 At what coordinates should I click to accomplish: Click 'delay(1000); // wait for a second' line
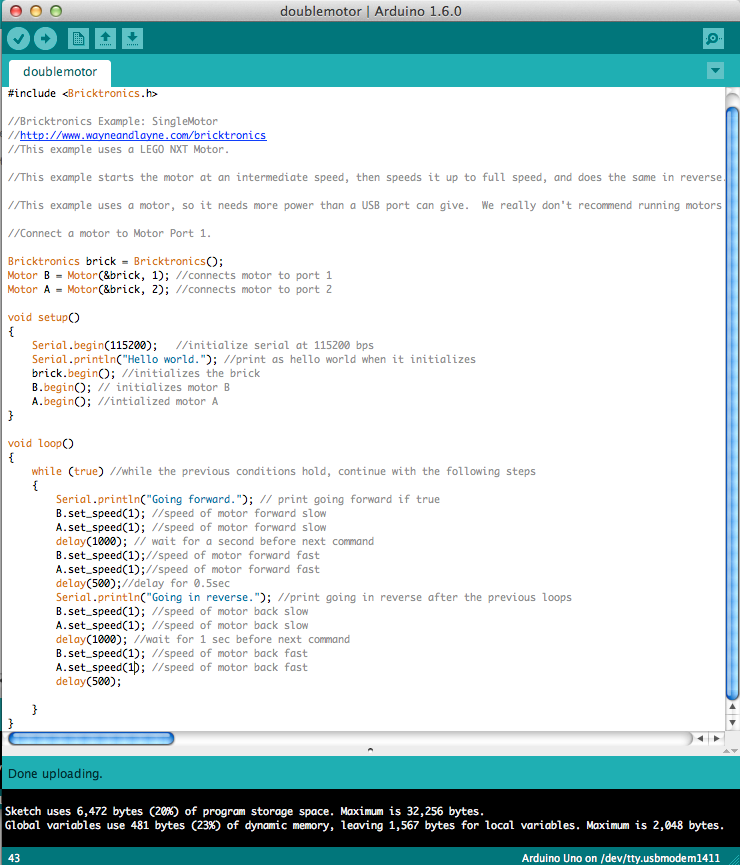[215, 541]
